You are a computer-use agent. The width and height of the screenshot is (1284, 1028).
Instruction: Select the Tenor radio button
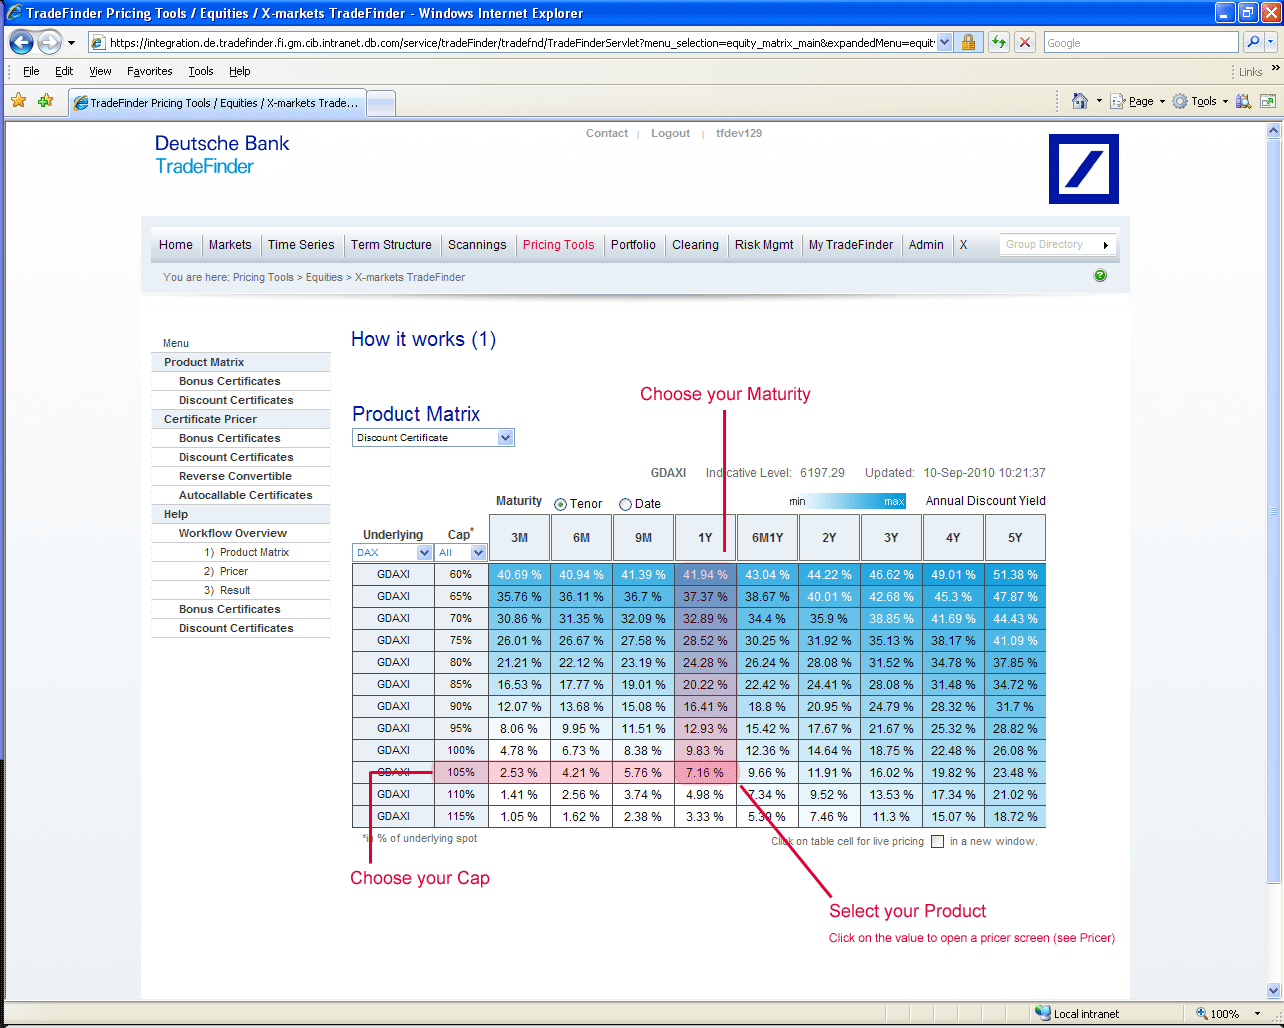560,505
